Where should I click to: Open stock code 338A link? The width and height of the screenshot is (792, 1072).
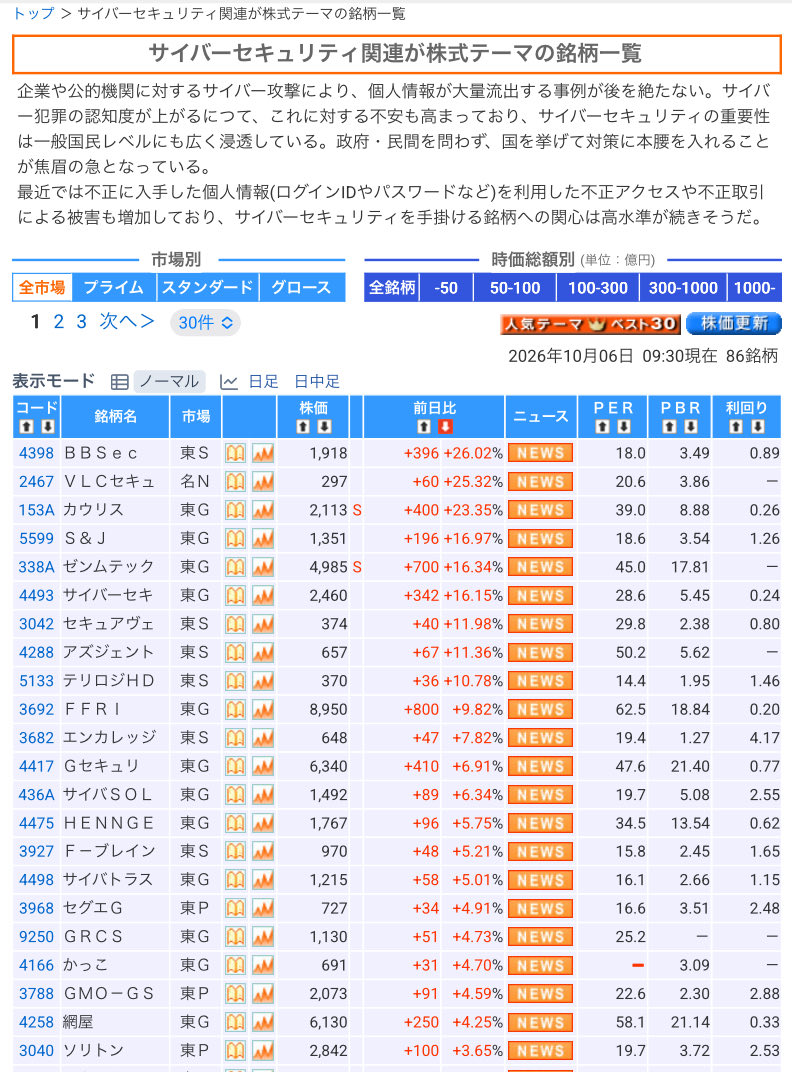36,567
